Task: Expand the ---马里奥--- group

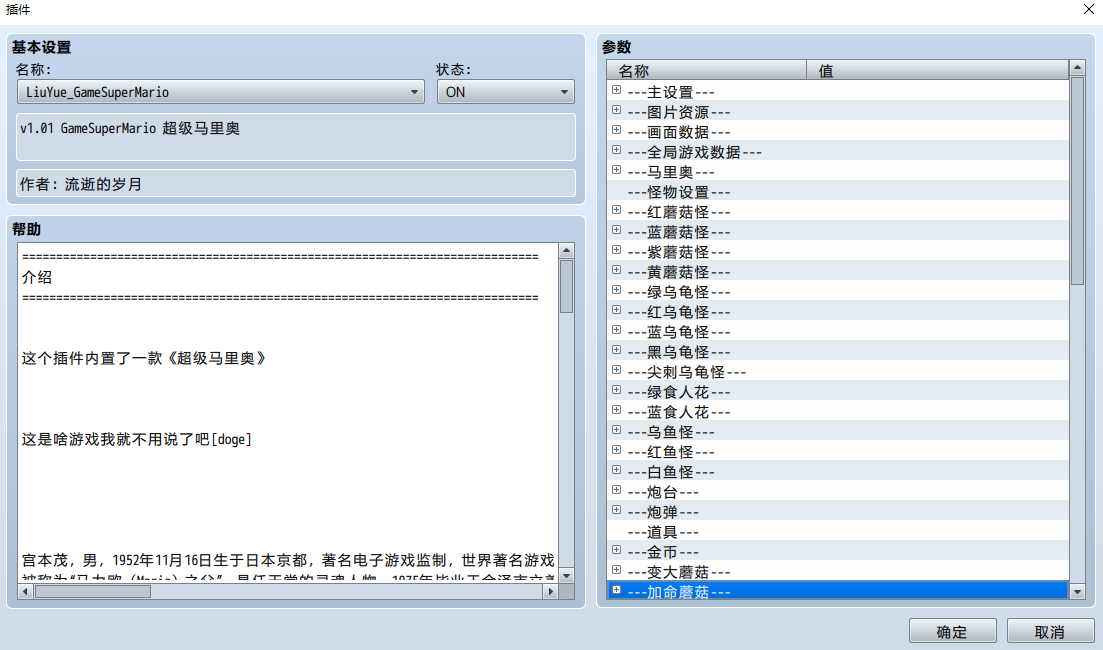Action: tap(616, 170)
